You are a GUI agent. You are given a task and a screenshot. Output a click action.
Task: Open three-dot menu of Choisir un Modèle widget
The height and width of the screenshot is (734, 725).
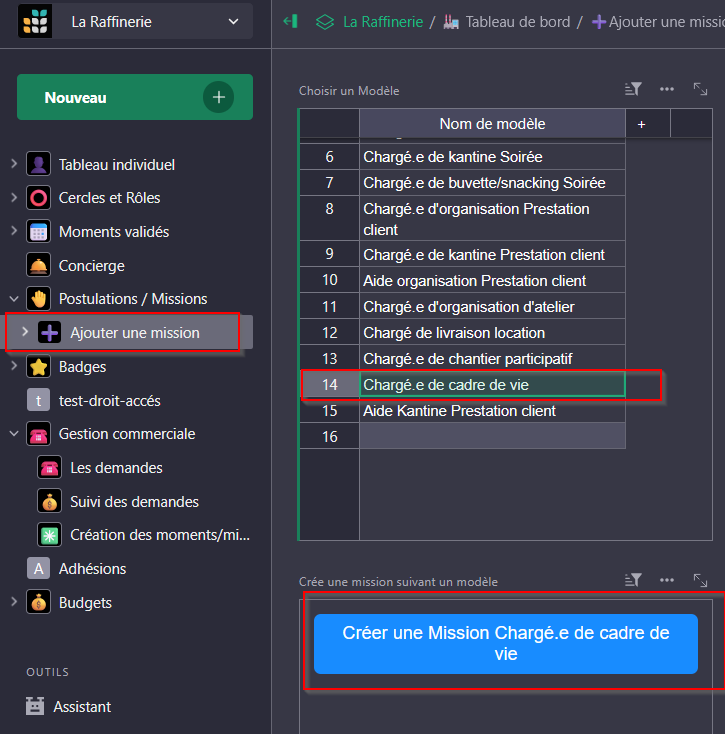pos(667,89)
